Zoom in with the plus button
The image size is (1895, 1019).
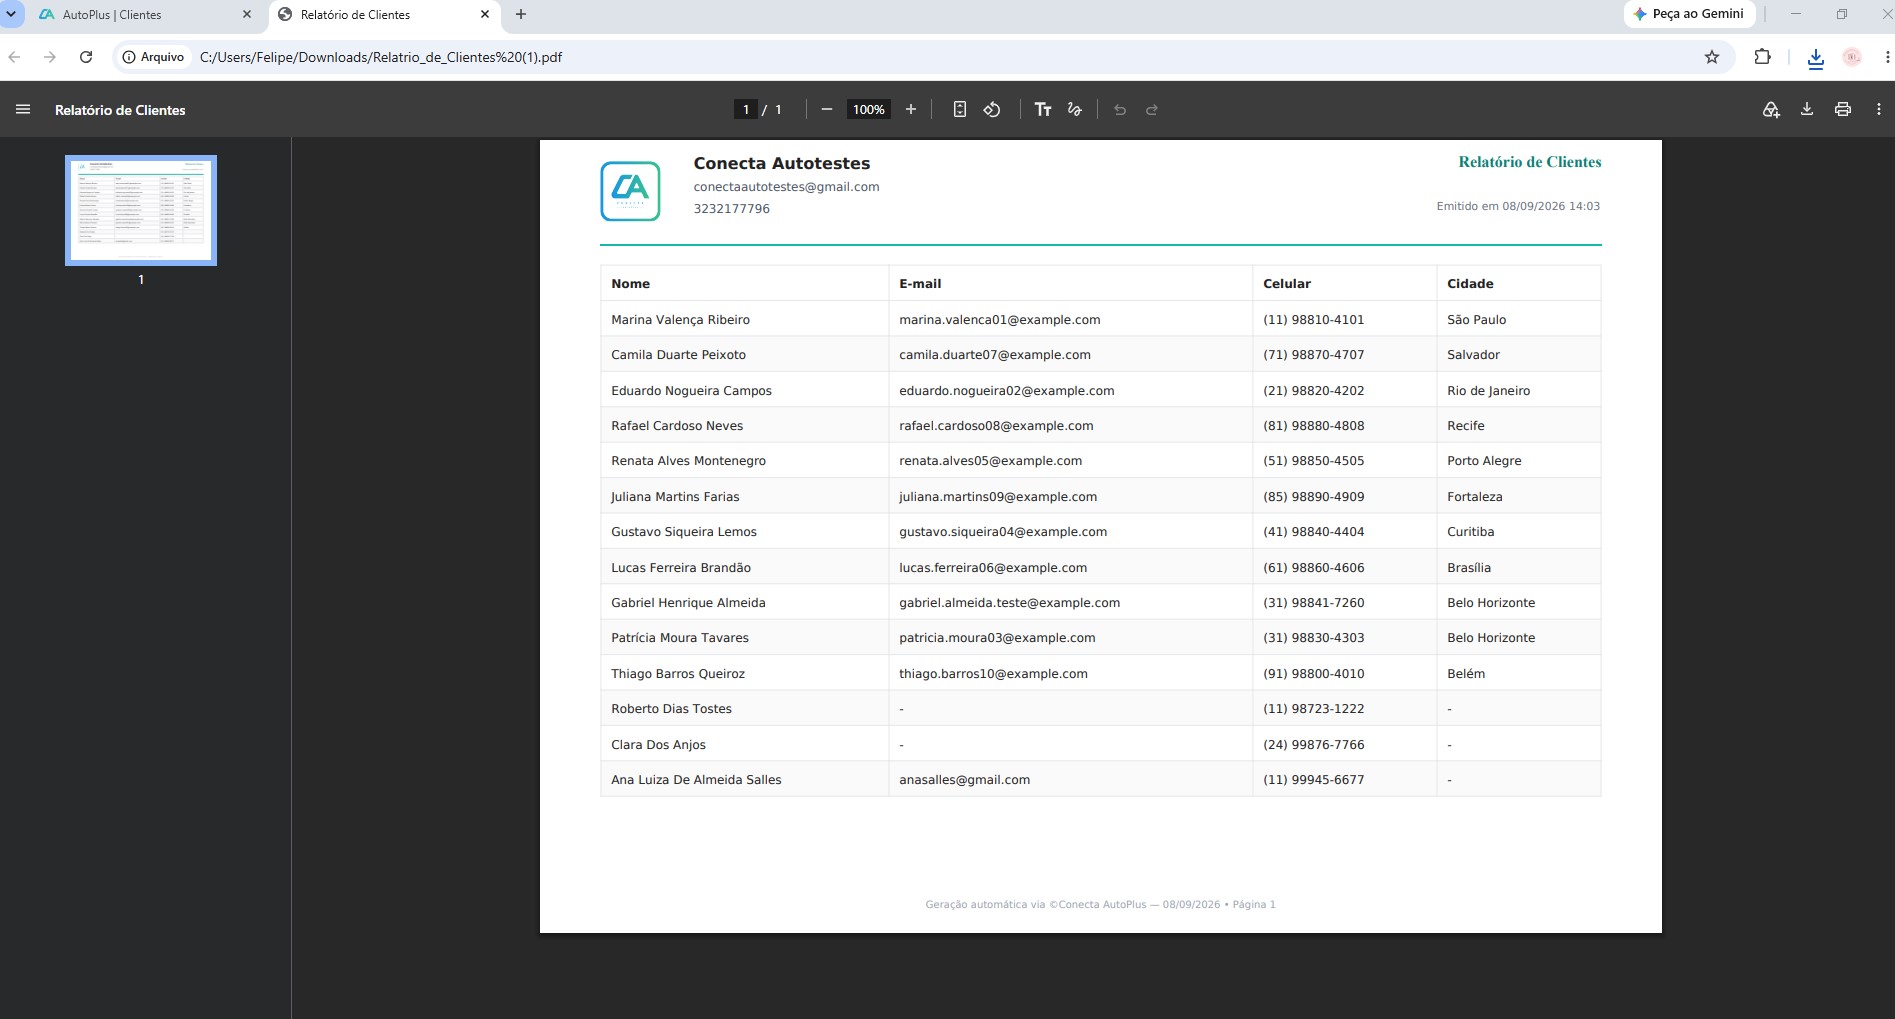click(911, 110)
